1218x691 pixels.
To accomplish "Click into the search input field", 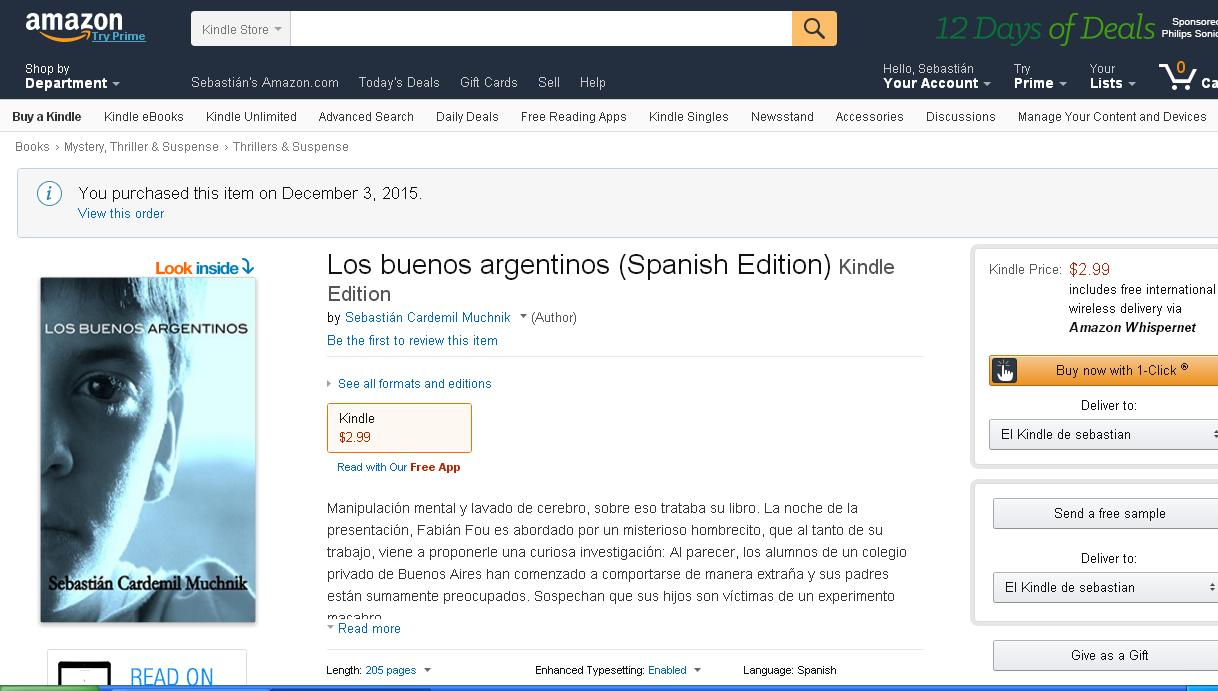I will point(541,29).
